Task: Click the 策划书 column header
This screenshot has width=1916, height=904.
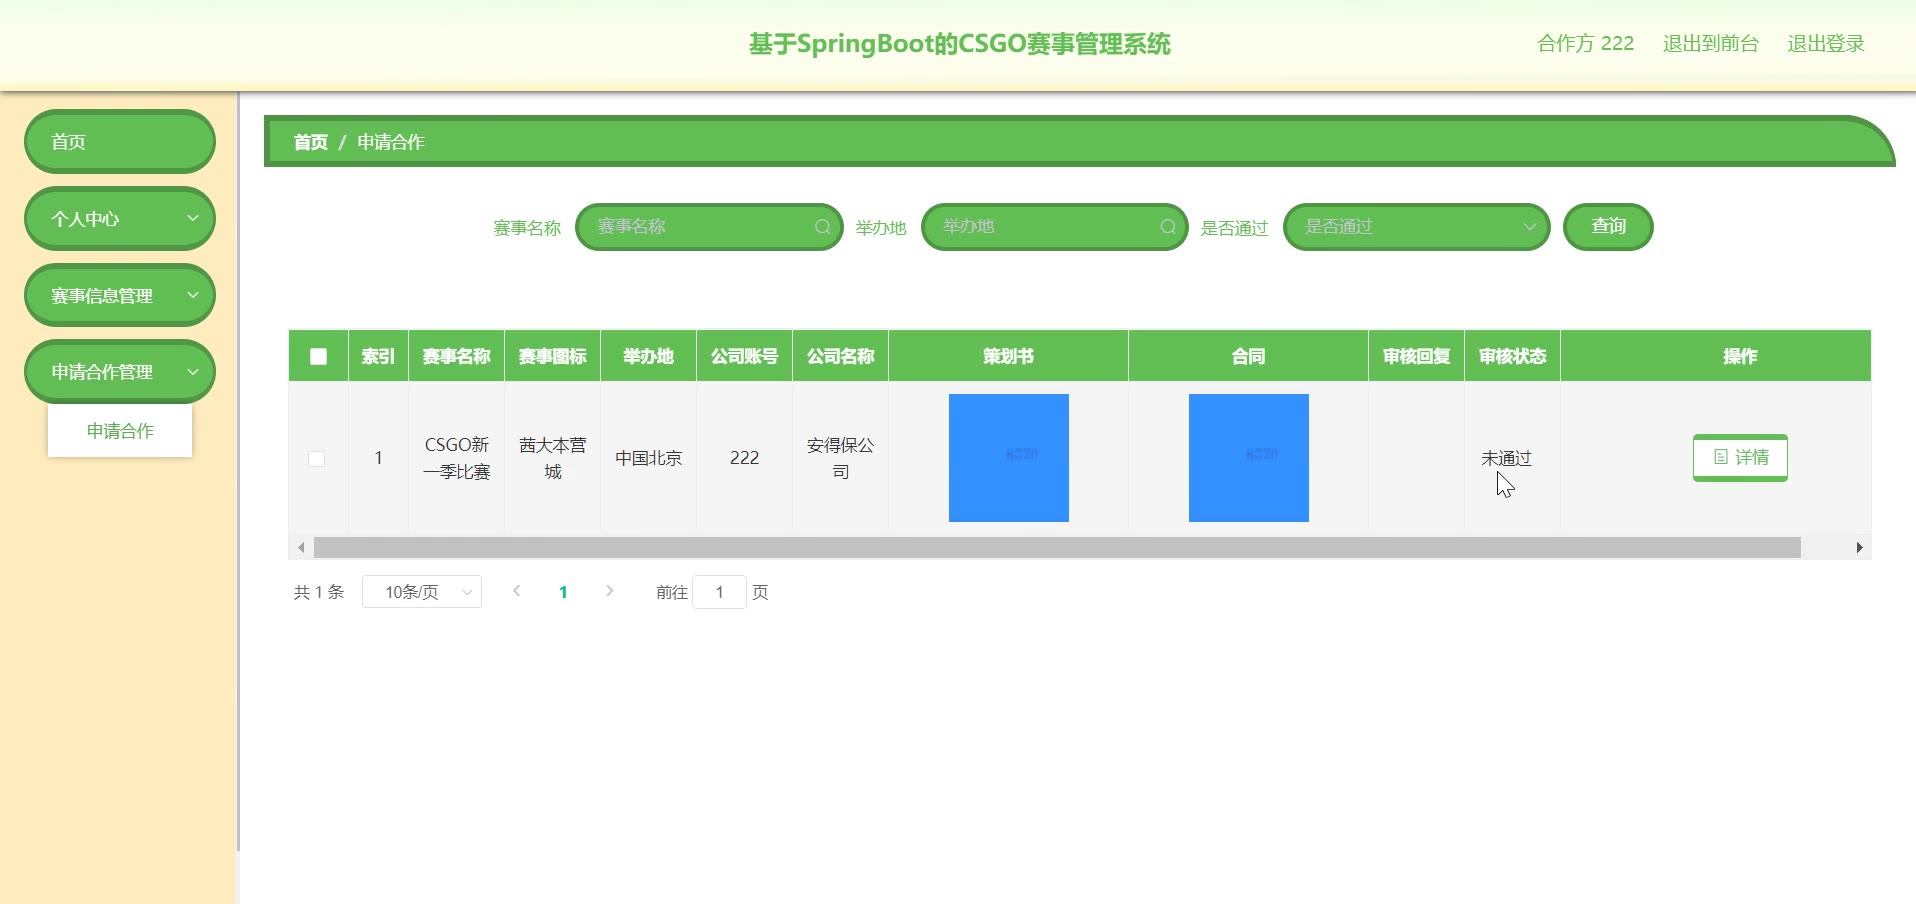Action: click(x=1008, y=356)
